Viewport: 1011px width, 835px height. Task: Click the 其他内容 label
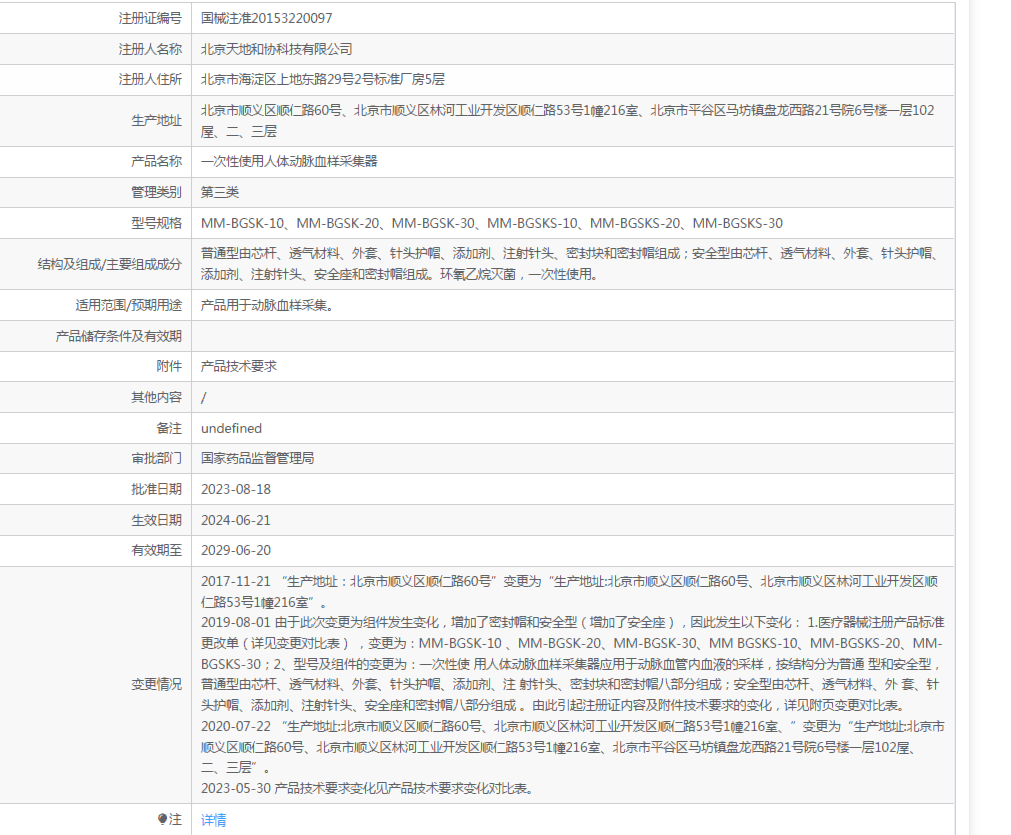pos(157,397)
